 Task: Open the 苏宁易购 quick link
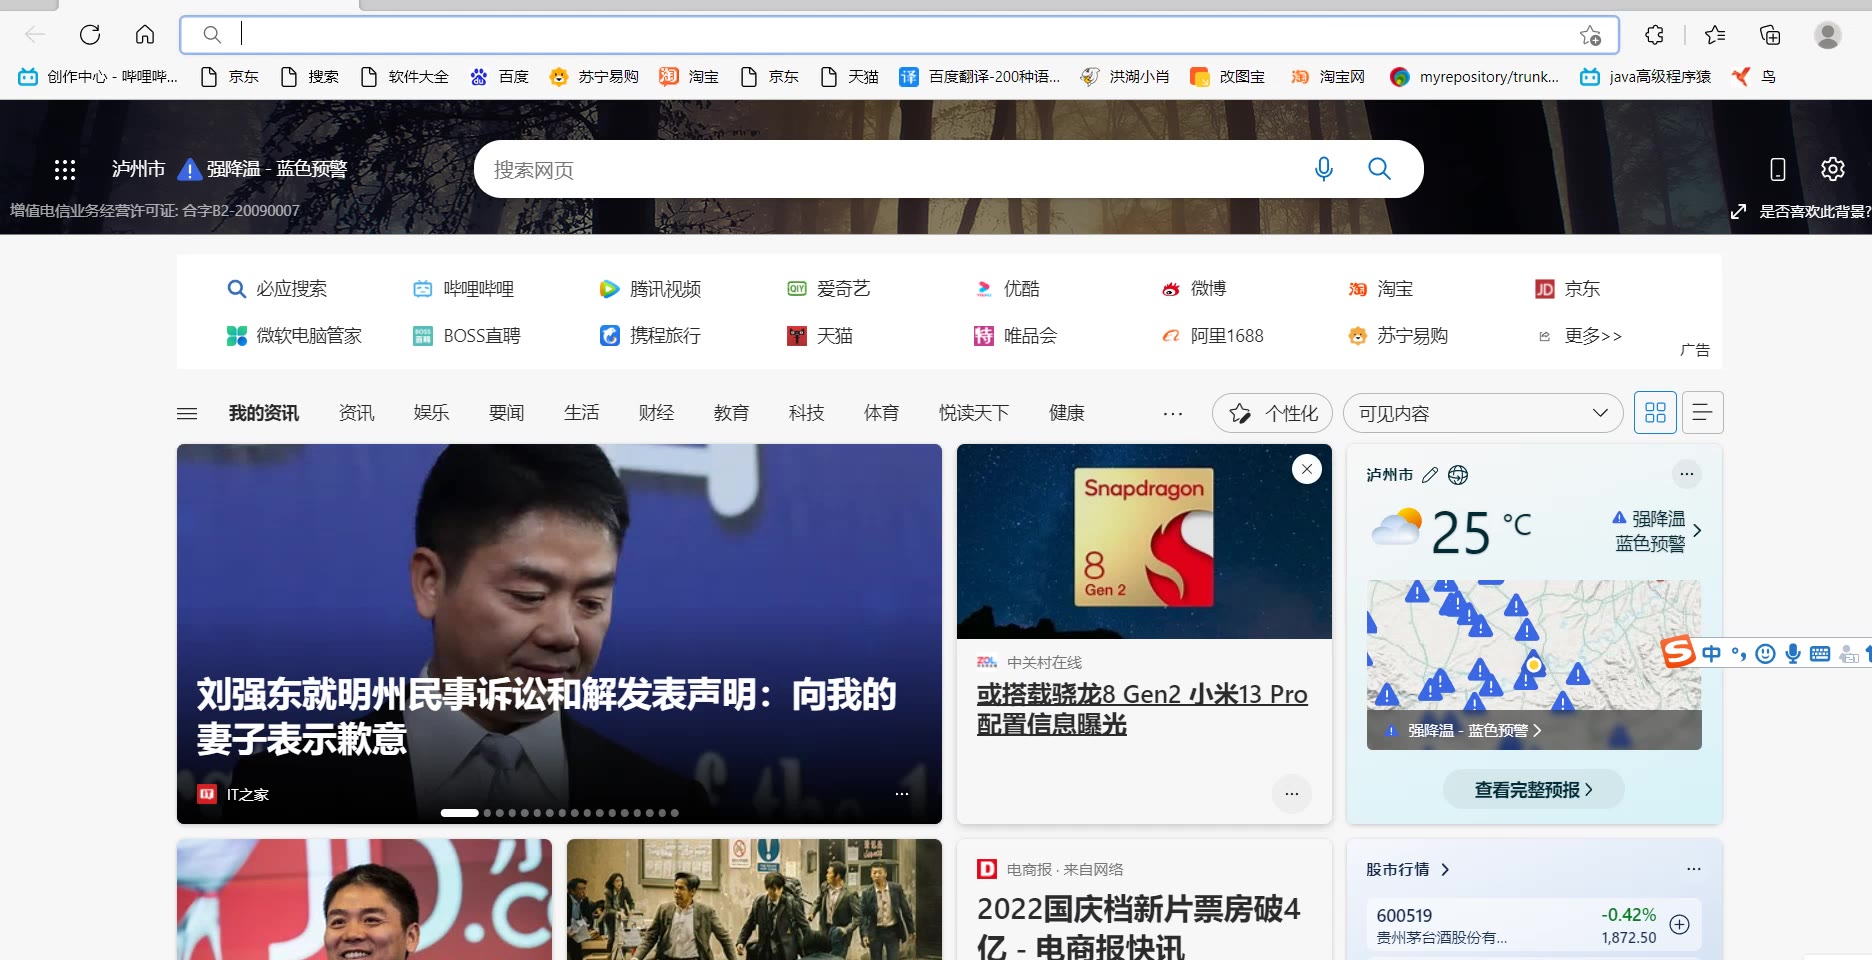pyautogui.click(x=1398, y=336)
